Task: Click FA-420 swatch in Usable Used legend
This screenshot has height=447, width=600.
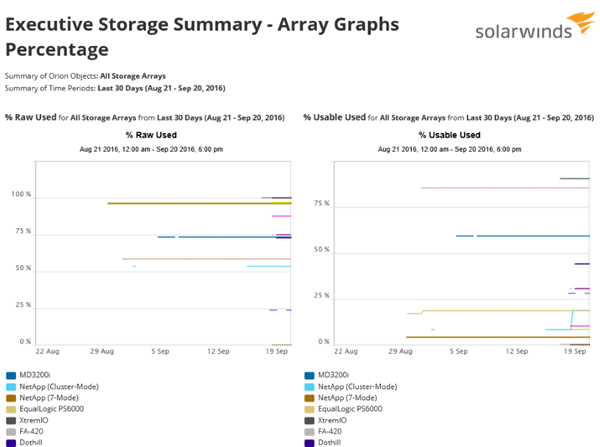Action: 310,431
